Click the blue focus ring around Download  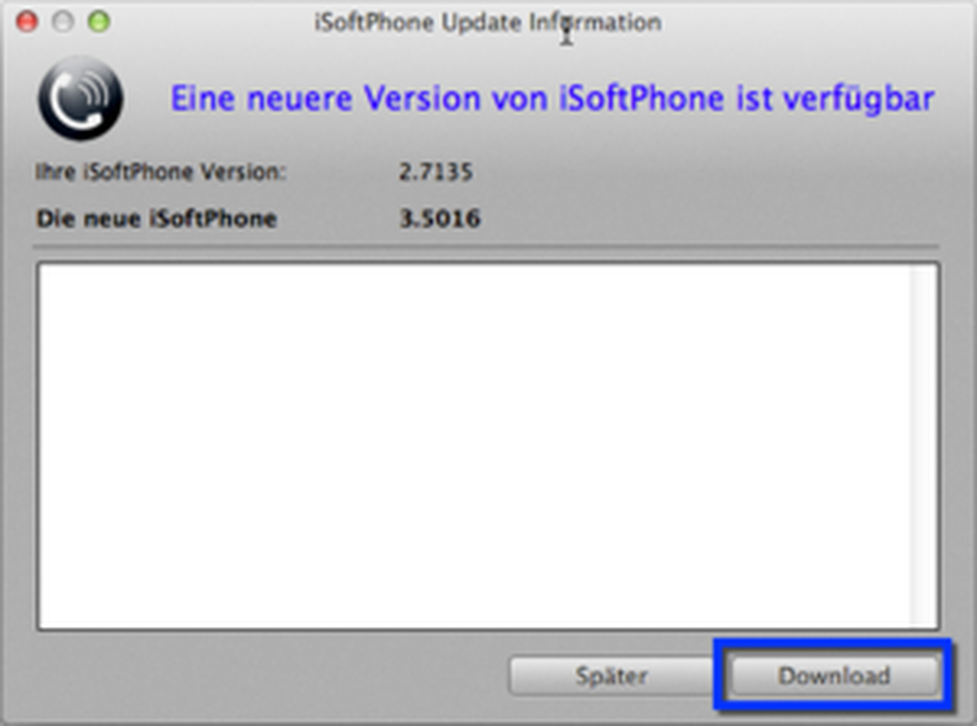click(x=834, y=643)
